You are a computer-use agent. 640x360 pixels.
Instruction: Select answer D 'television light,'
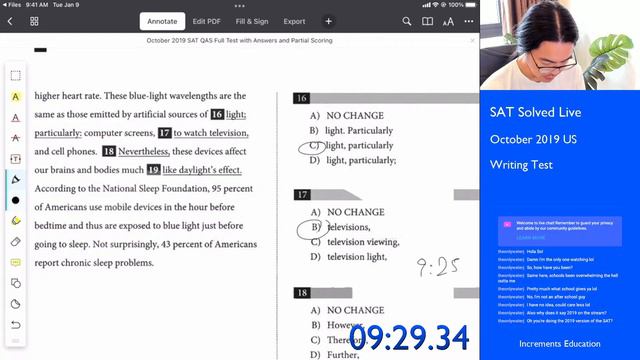coord(349,257)
